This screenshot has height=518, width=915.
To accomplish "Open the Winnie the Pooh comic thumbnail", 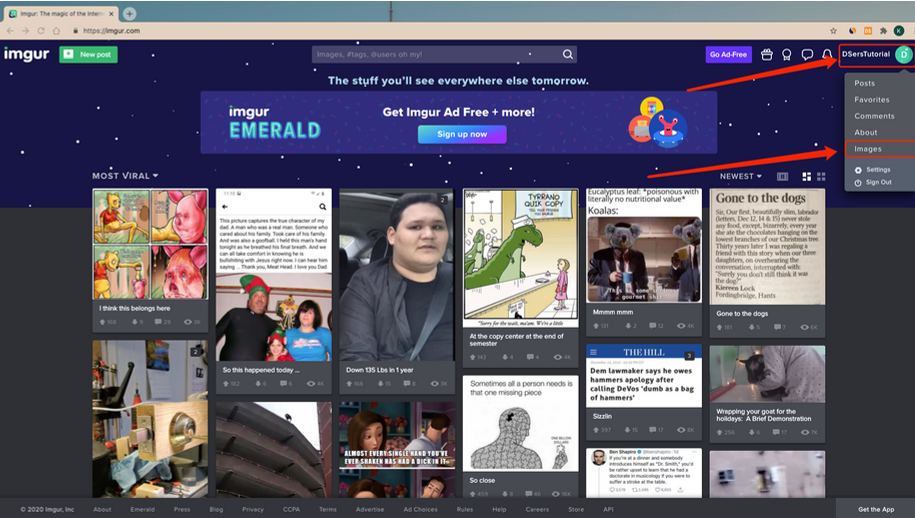I will [x=151, y=244].
